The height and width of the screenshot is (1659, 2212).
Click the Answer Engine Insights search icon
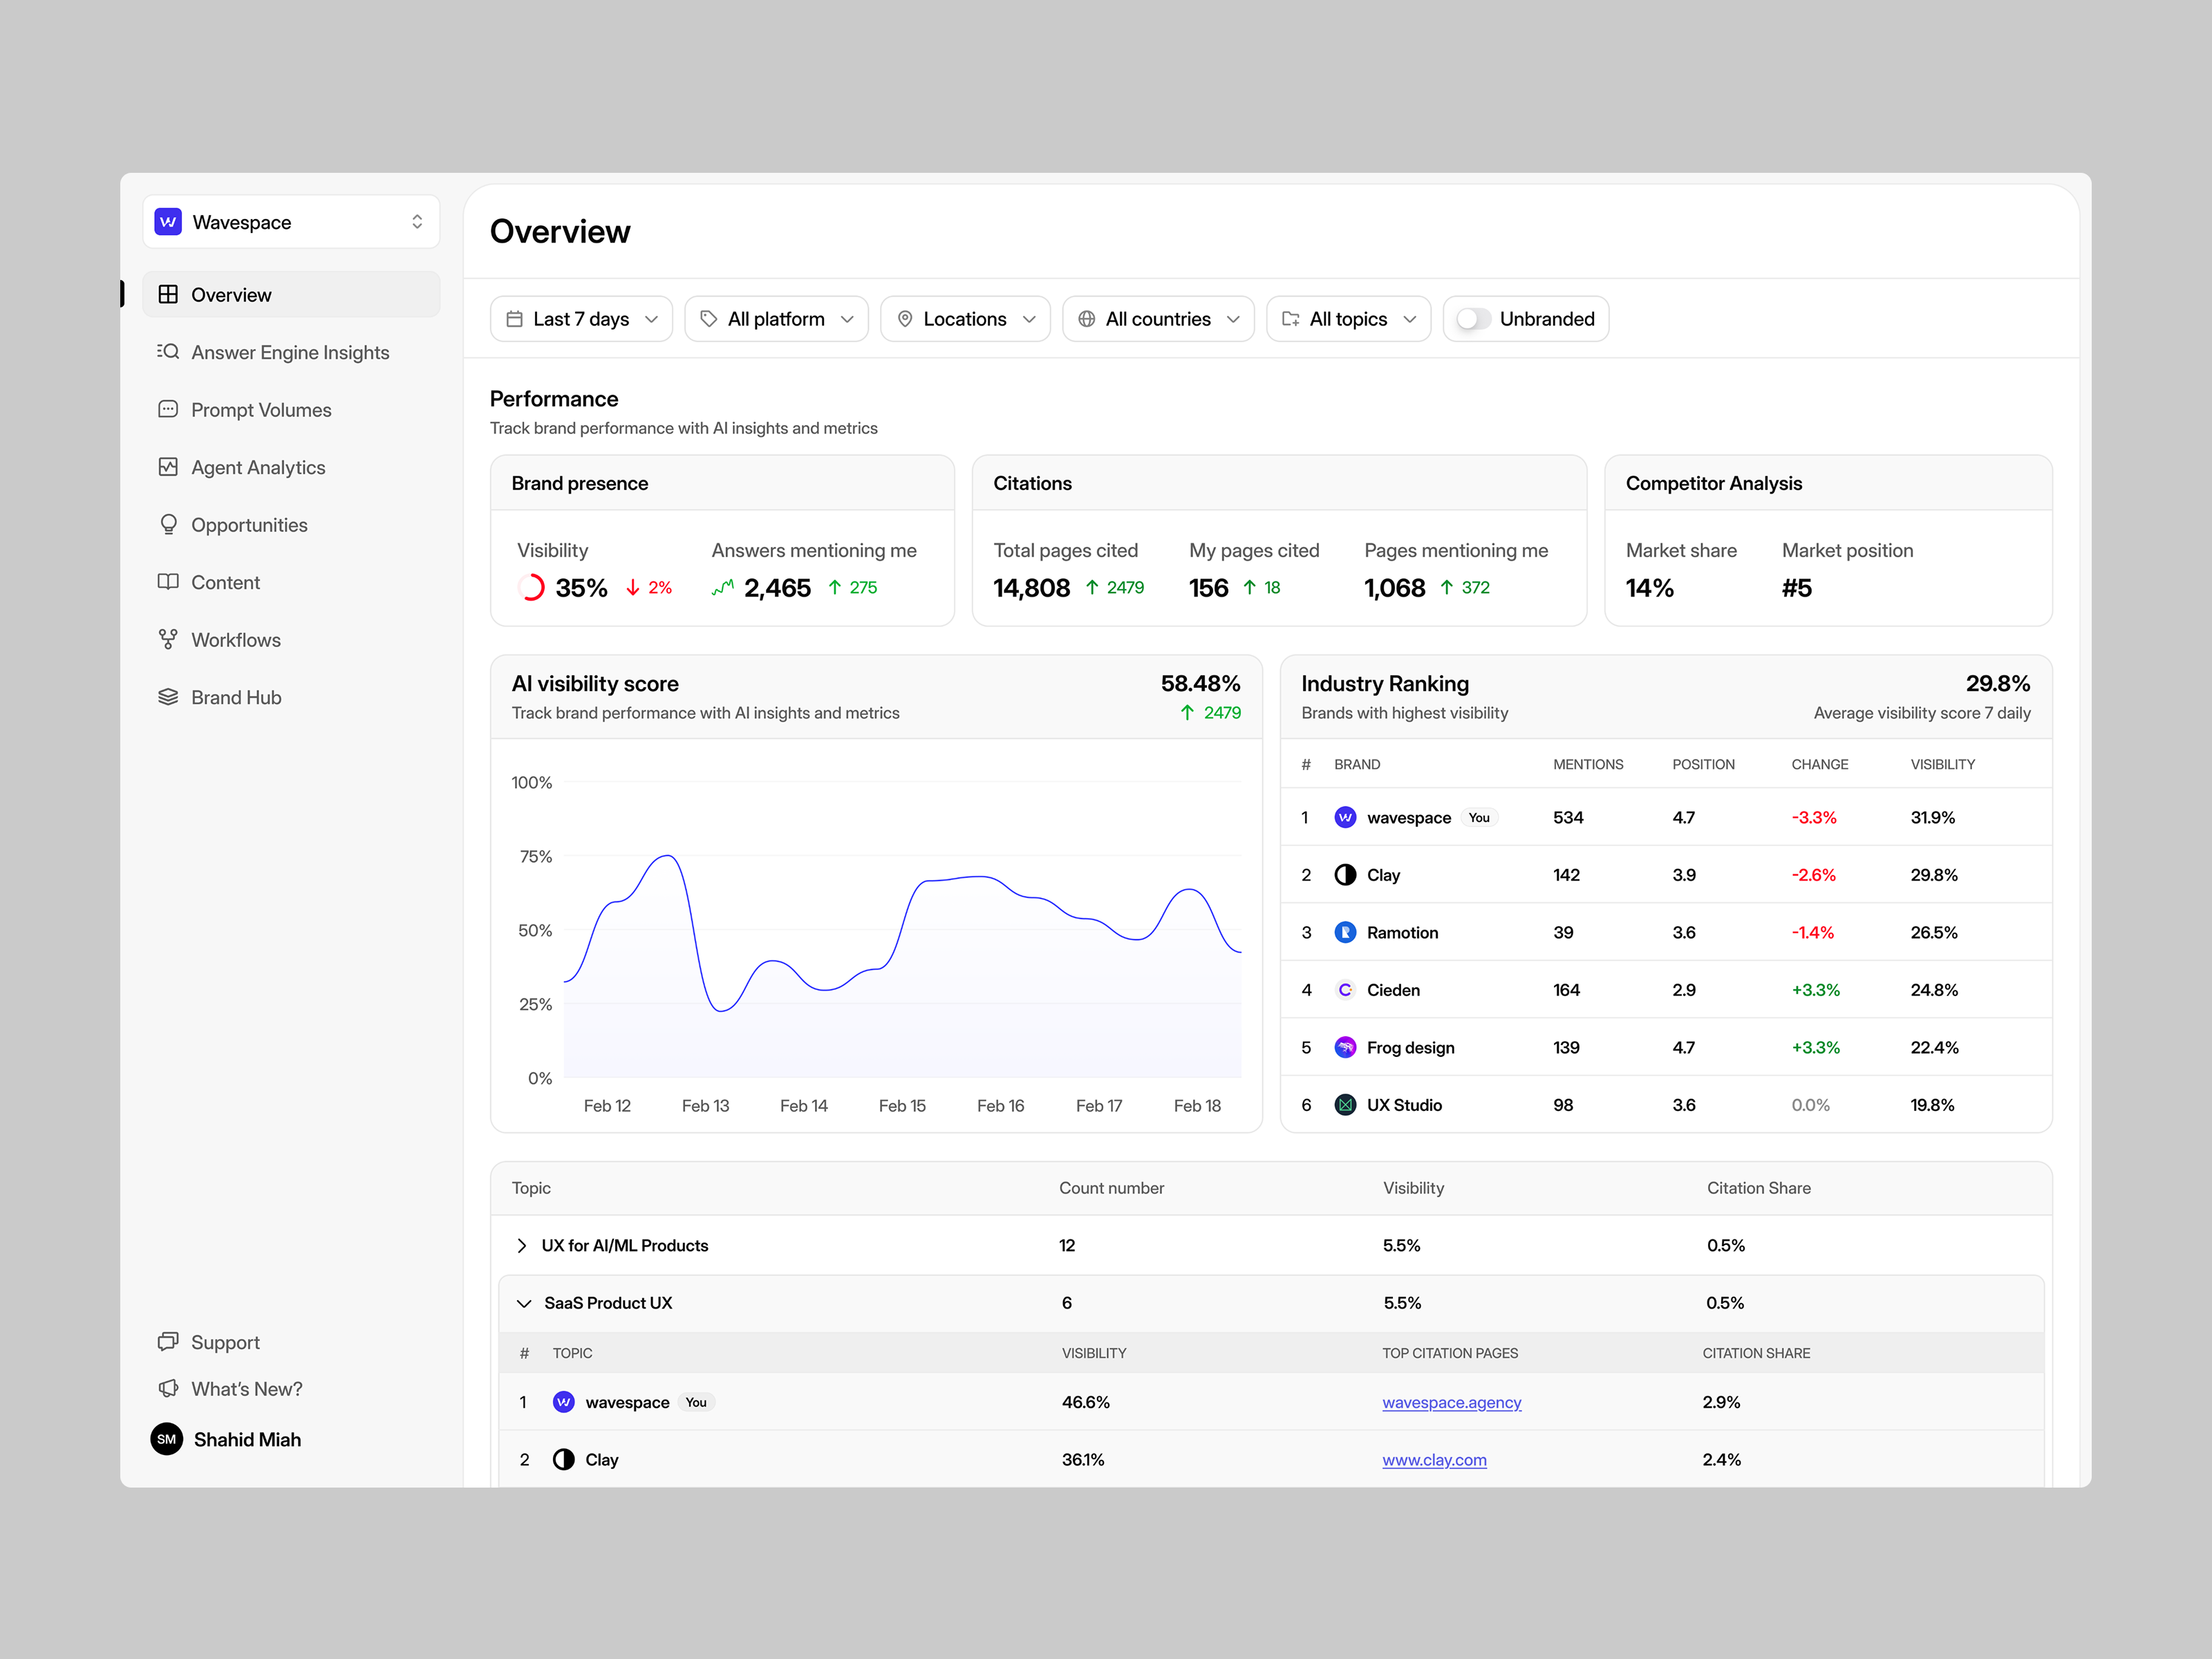(168, 352)
